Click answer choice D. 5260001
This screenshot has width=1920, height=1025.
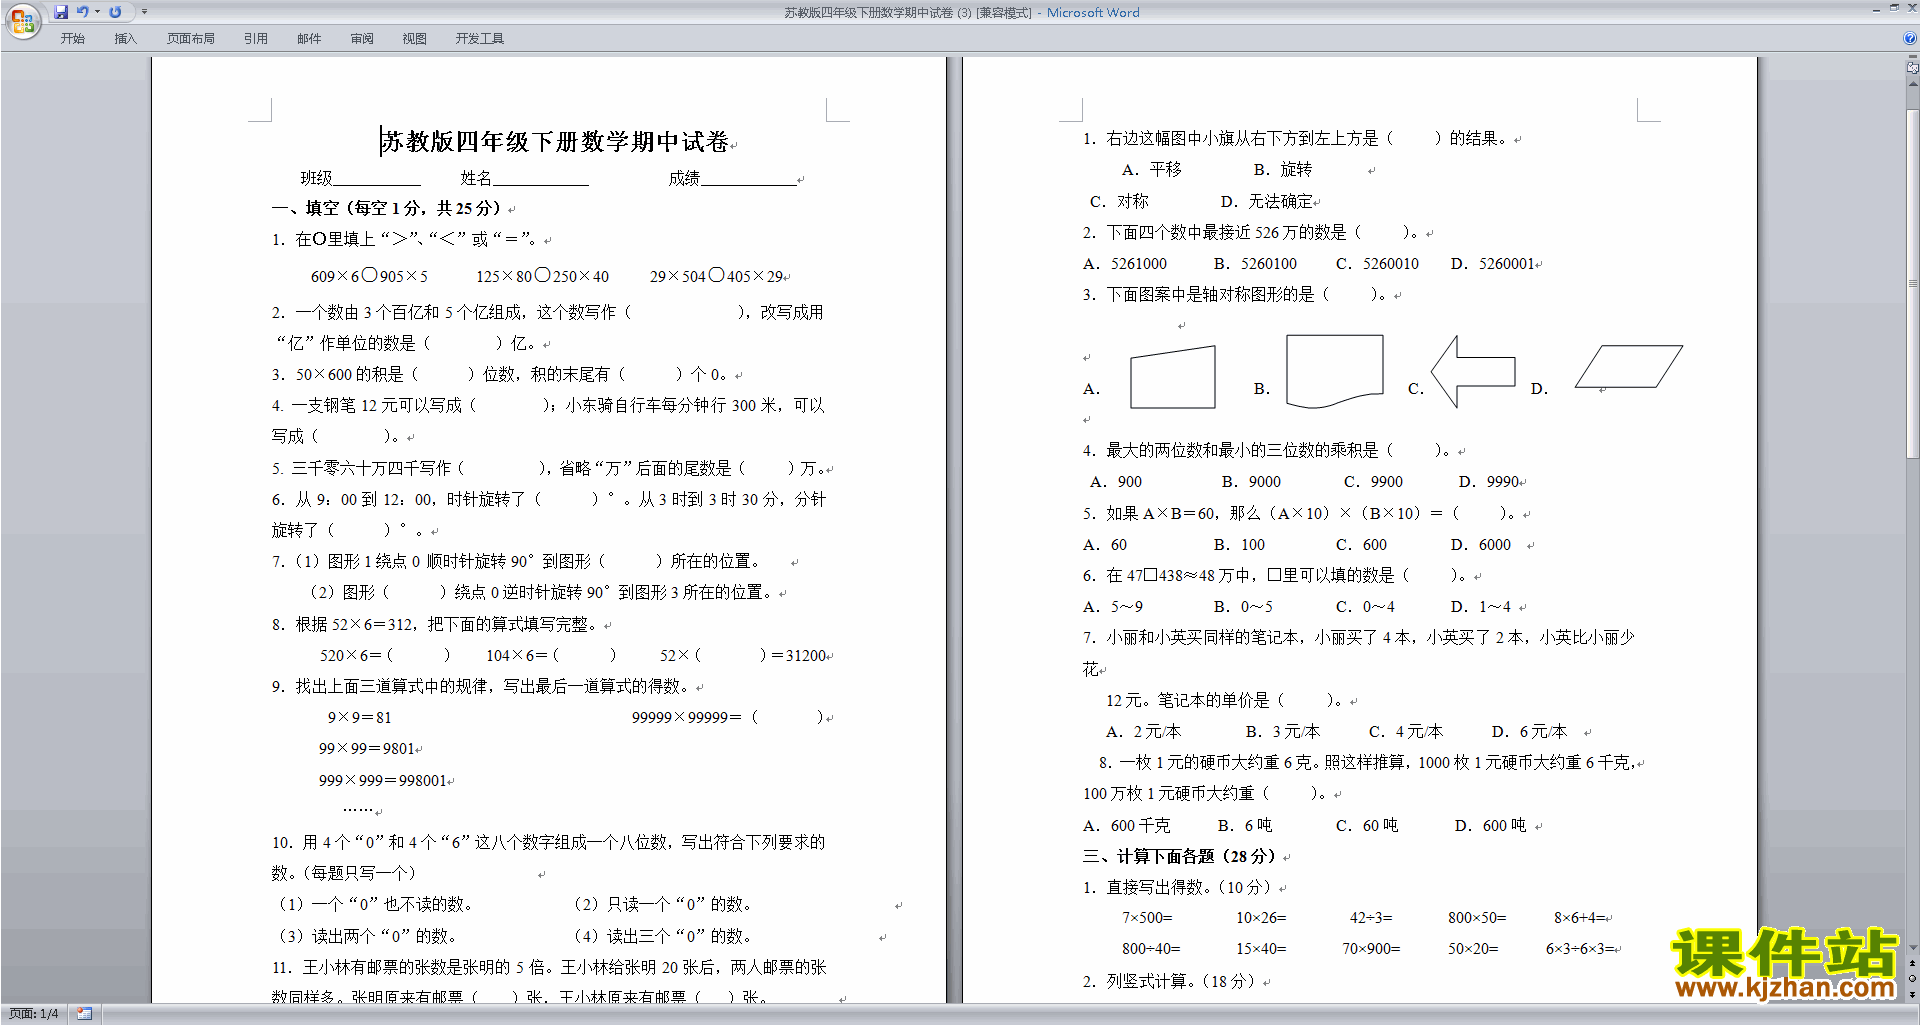pos(1493,264)
